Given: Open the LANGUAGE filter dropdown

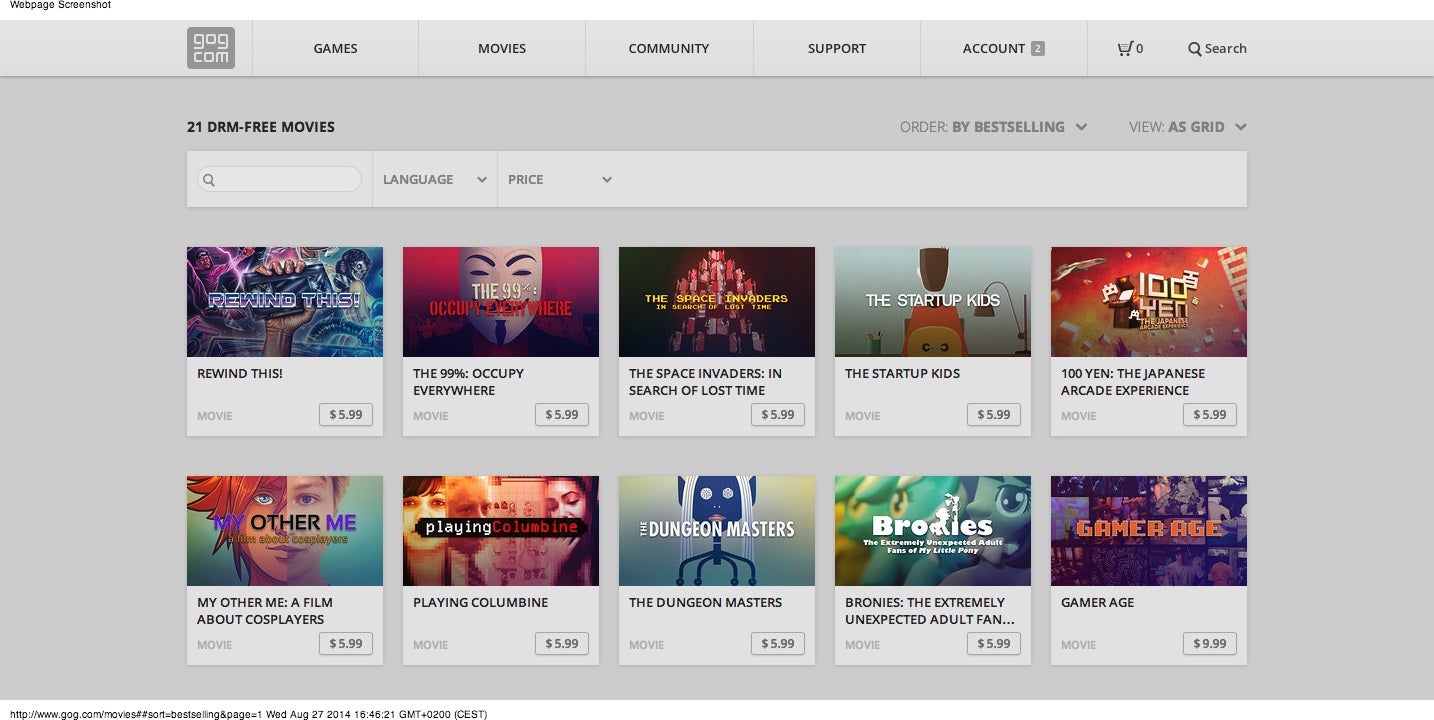Looking at the screenshot, I should pos(435,179).
